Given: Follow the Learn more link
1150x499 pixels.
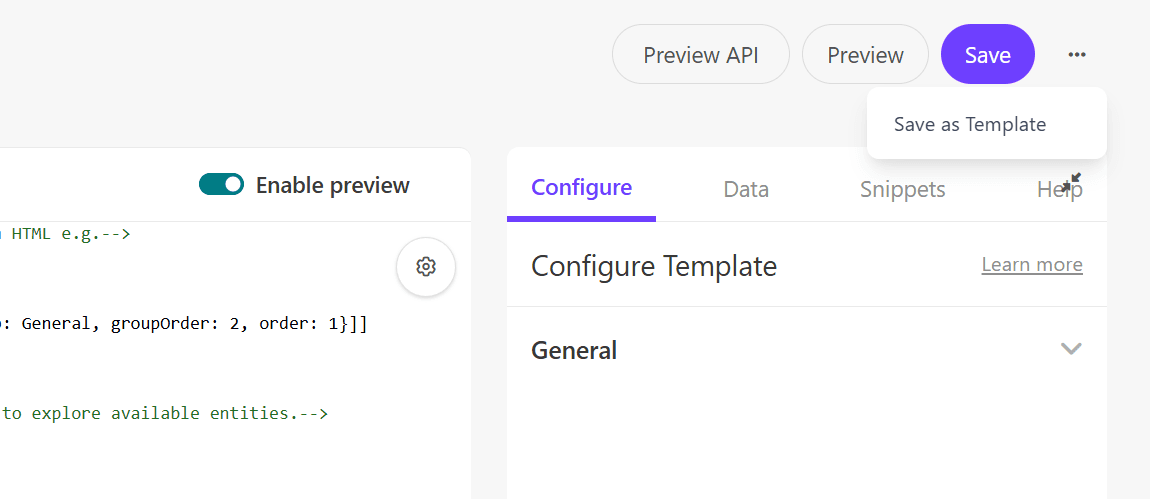Looking at the screenshot, I should click(x=1031, y=265).
